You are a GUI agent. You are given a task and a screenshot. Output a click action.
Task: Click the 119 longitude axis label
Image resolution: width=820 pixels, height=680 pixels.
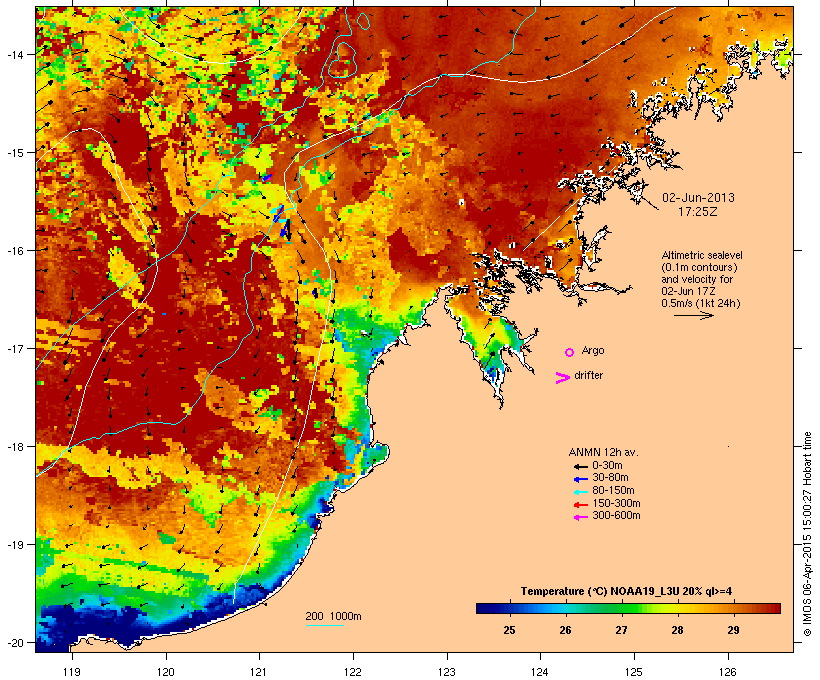point(72,672)
